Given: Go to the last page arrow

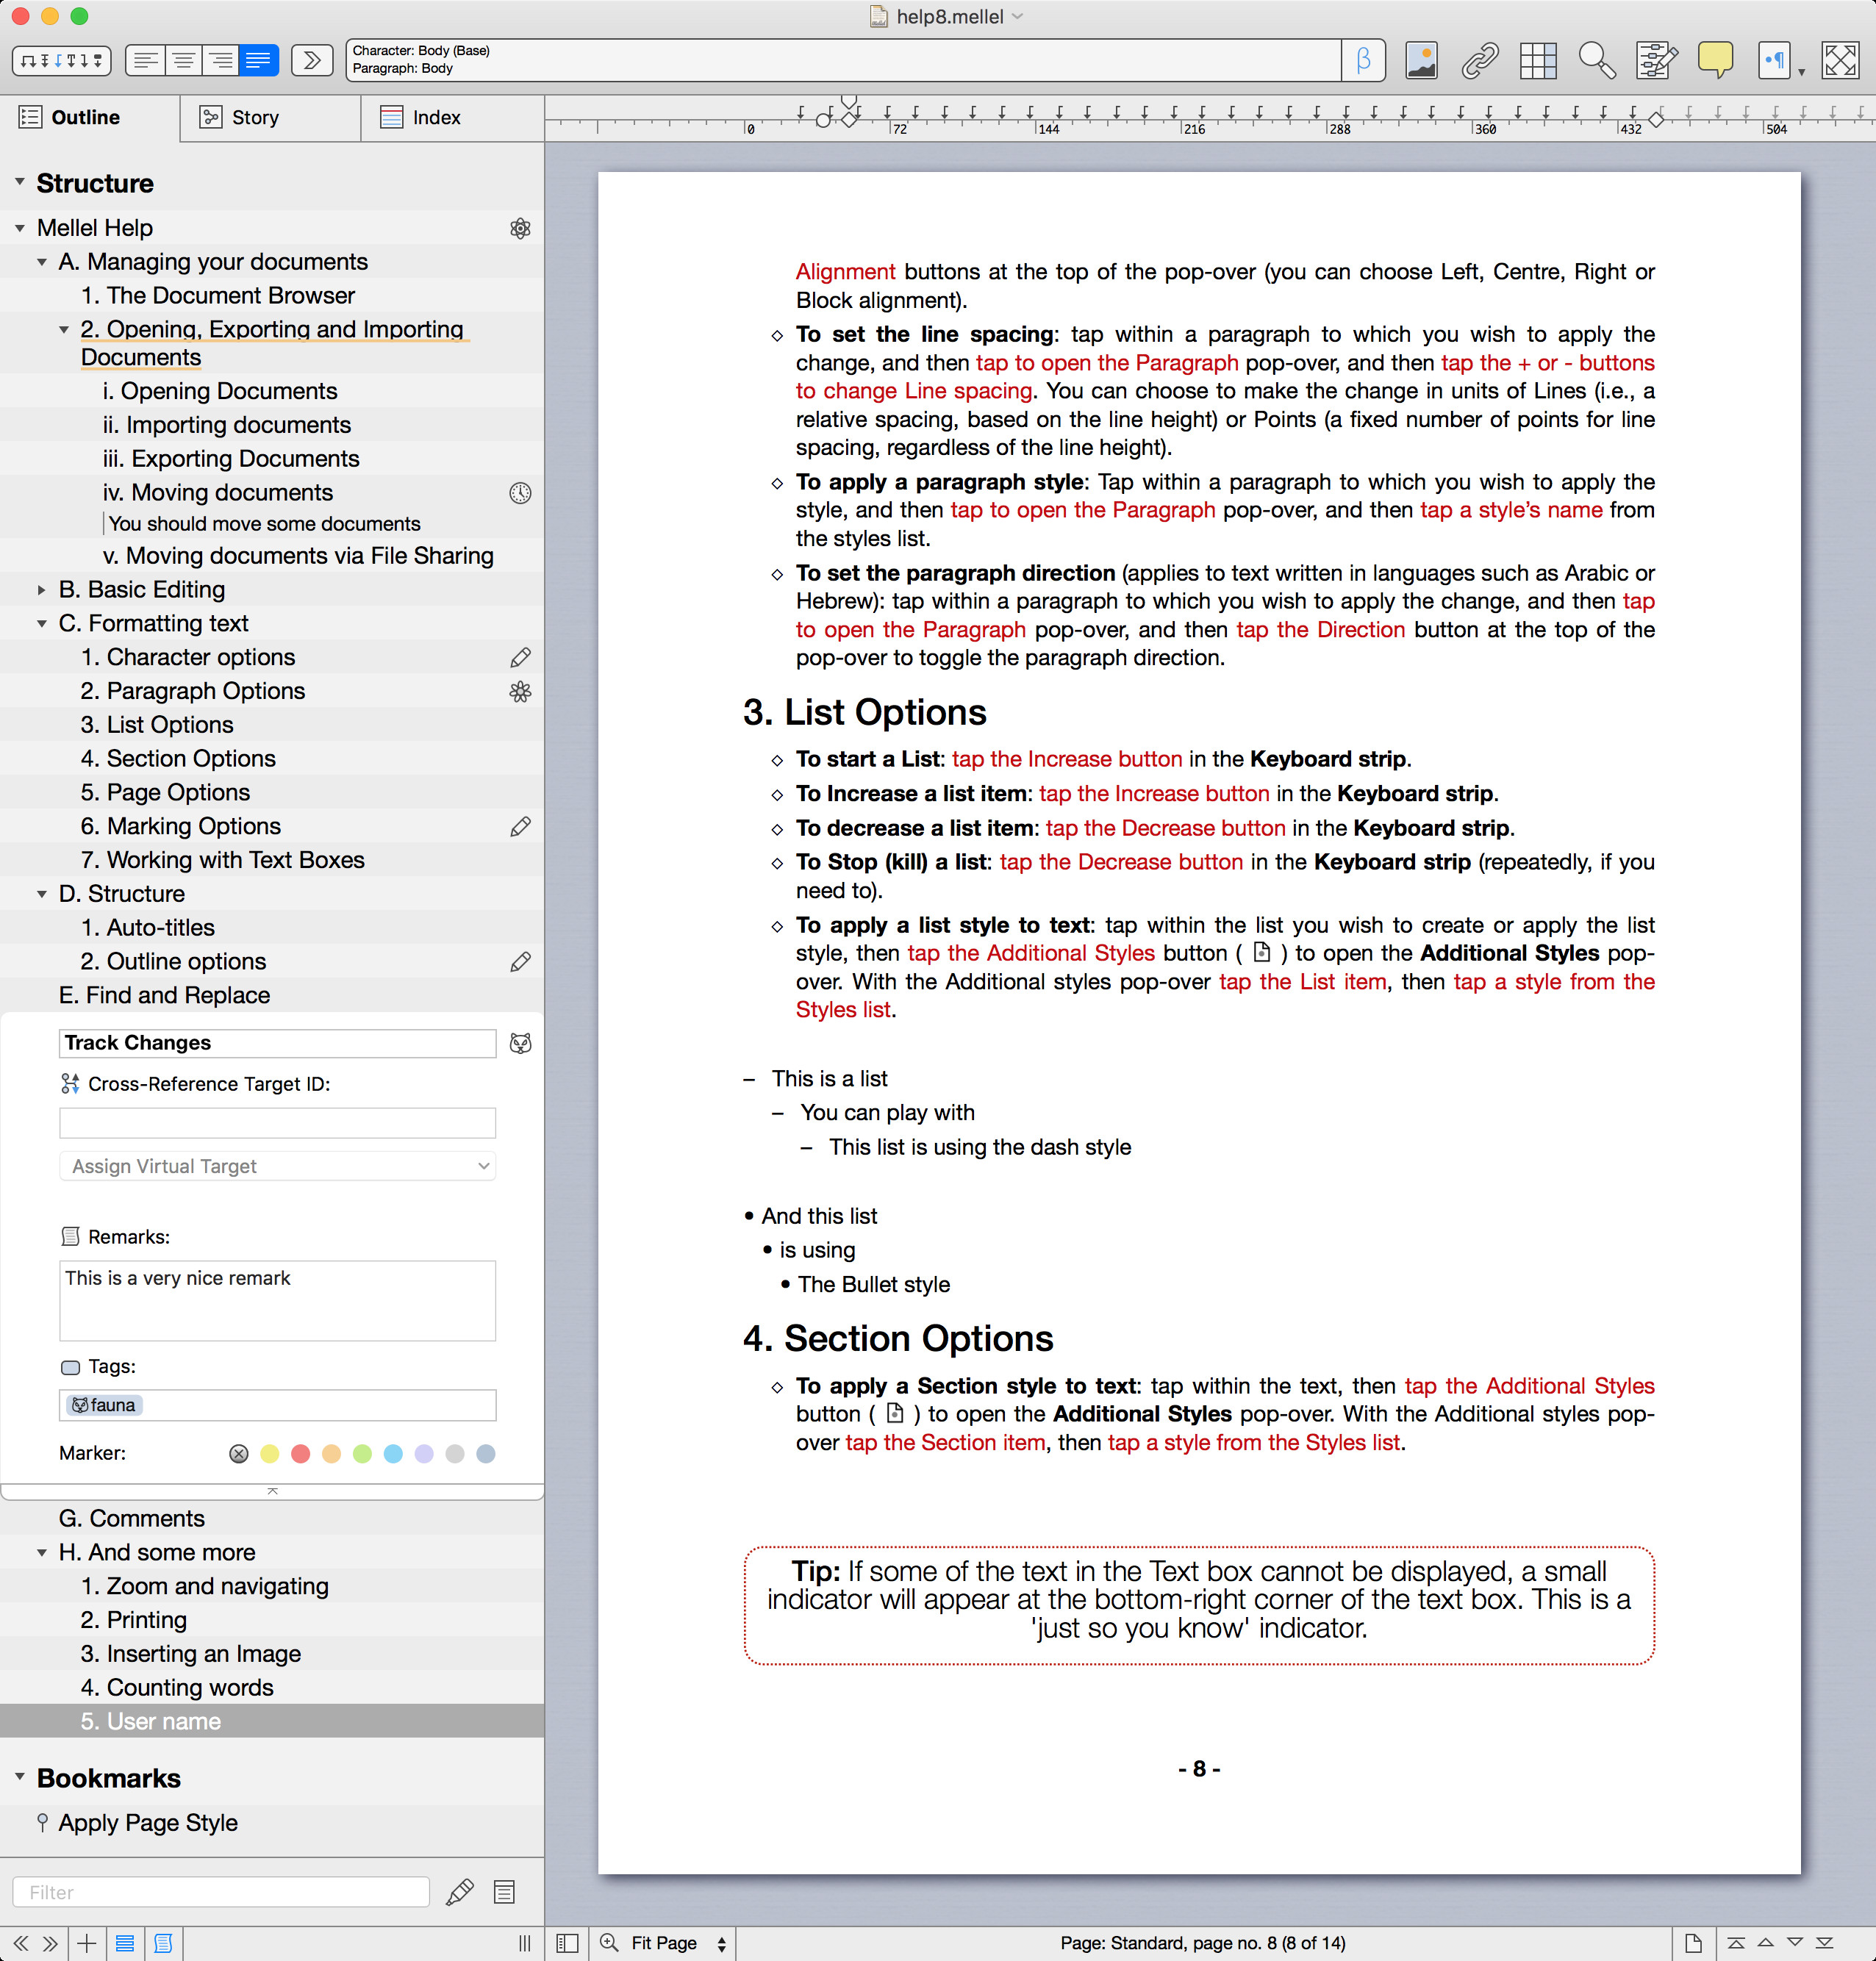Looking at the screenshot, I should (x=1825, y=1943).
